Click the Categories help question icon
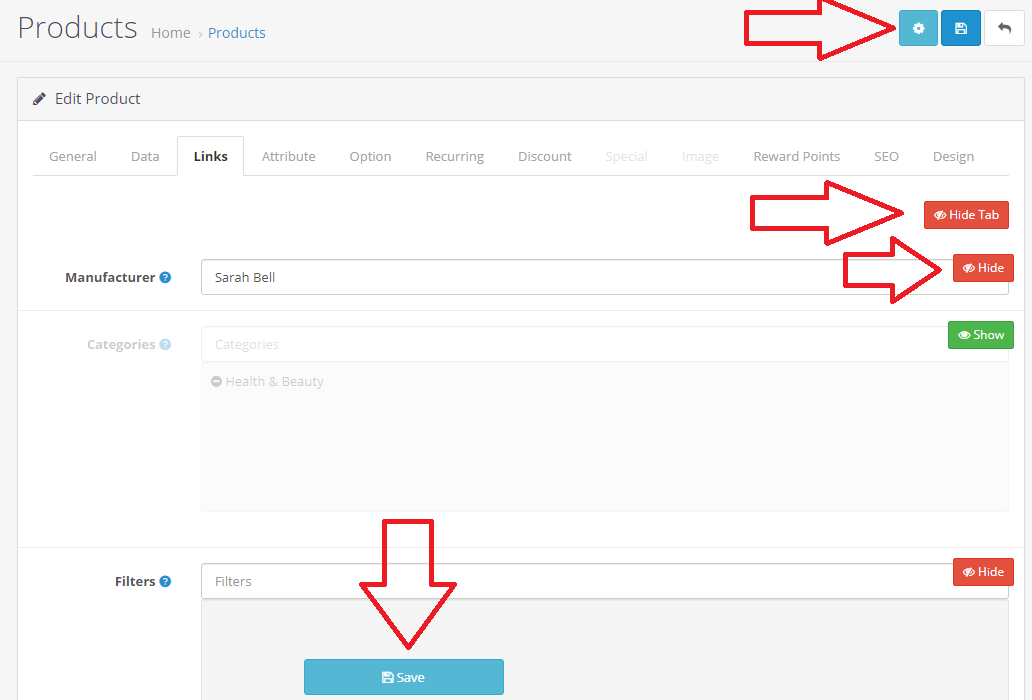This screenshot has width=1032, height=700. (165, 344)
